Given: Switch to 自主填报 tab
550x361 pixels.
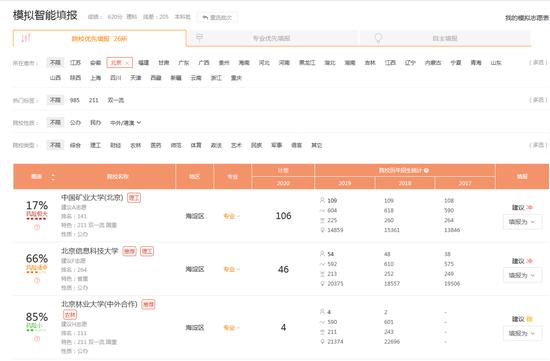Looking at the screenshot, I should click(x=445, y=38).
